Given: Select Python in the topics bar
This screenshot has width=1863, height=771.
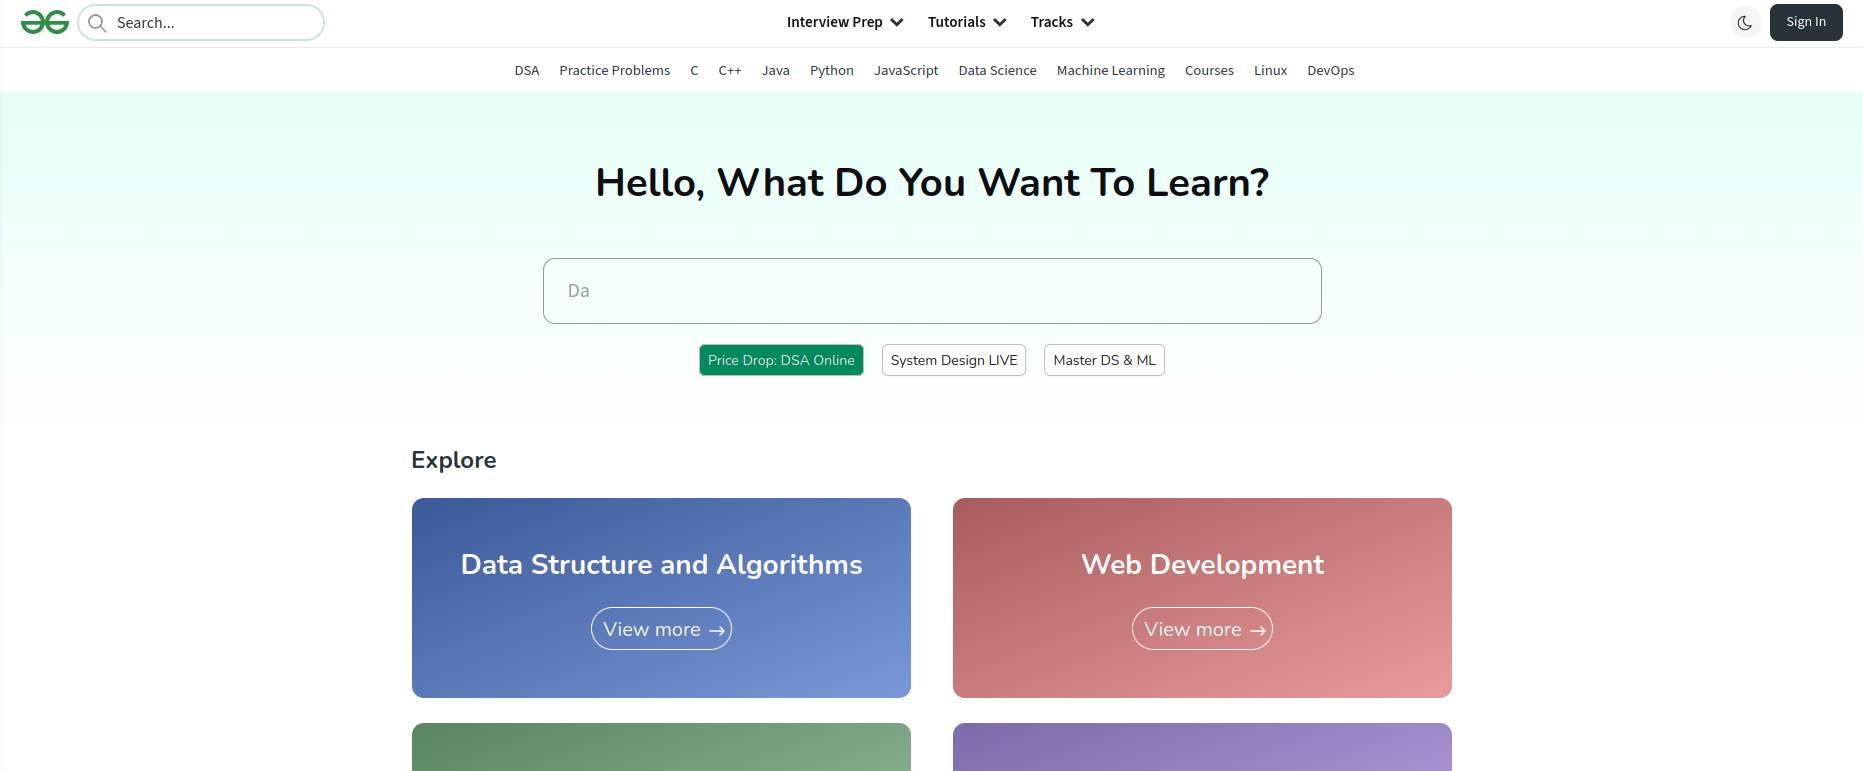Looking at the screenshot, I should click(831, 70).
